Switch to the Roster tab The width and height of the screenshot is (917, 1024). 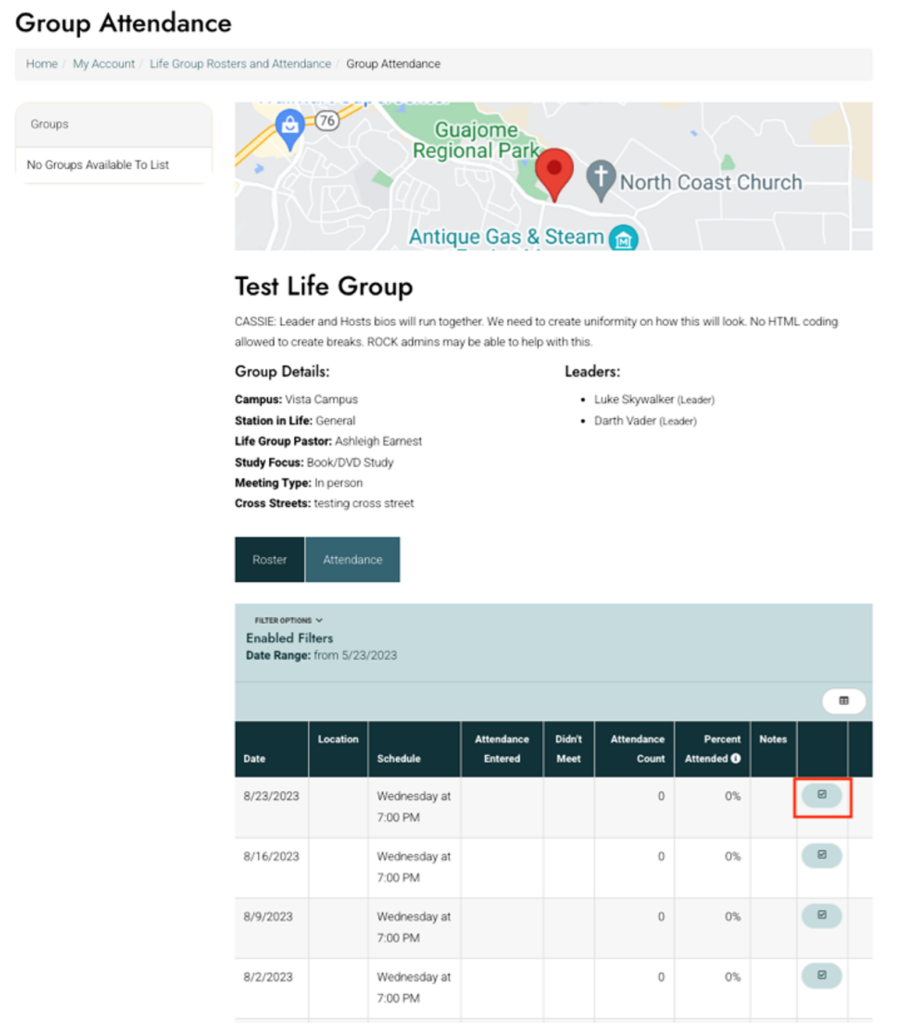click(269, 560)
